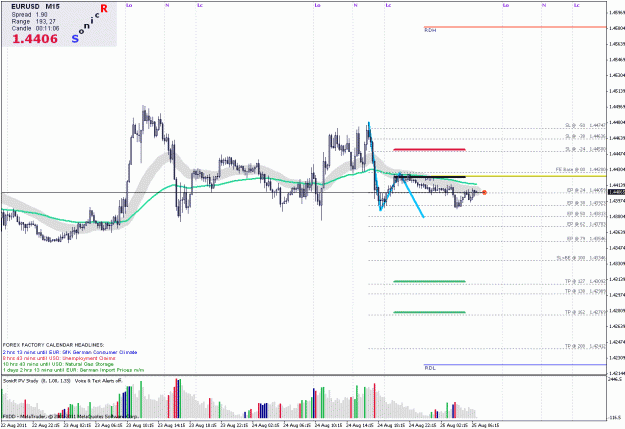The image size is (625, 429).
Task: Select the Range 193, 27 readout
Action: pos(33,22)
